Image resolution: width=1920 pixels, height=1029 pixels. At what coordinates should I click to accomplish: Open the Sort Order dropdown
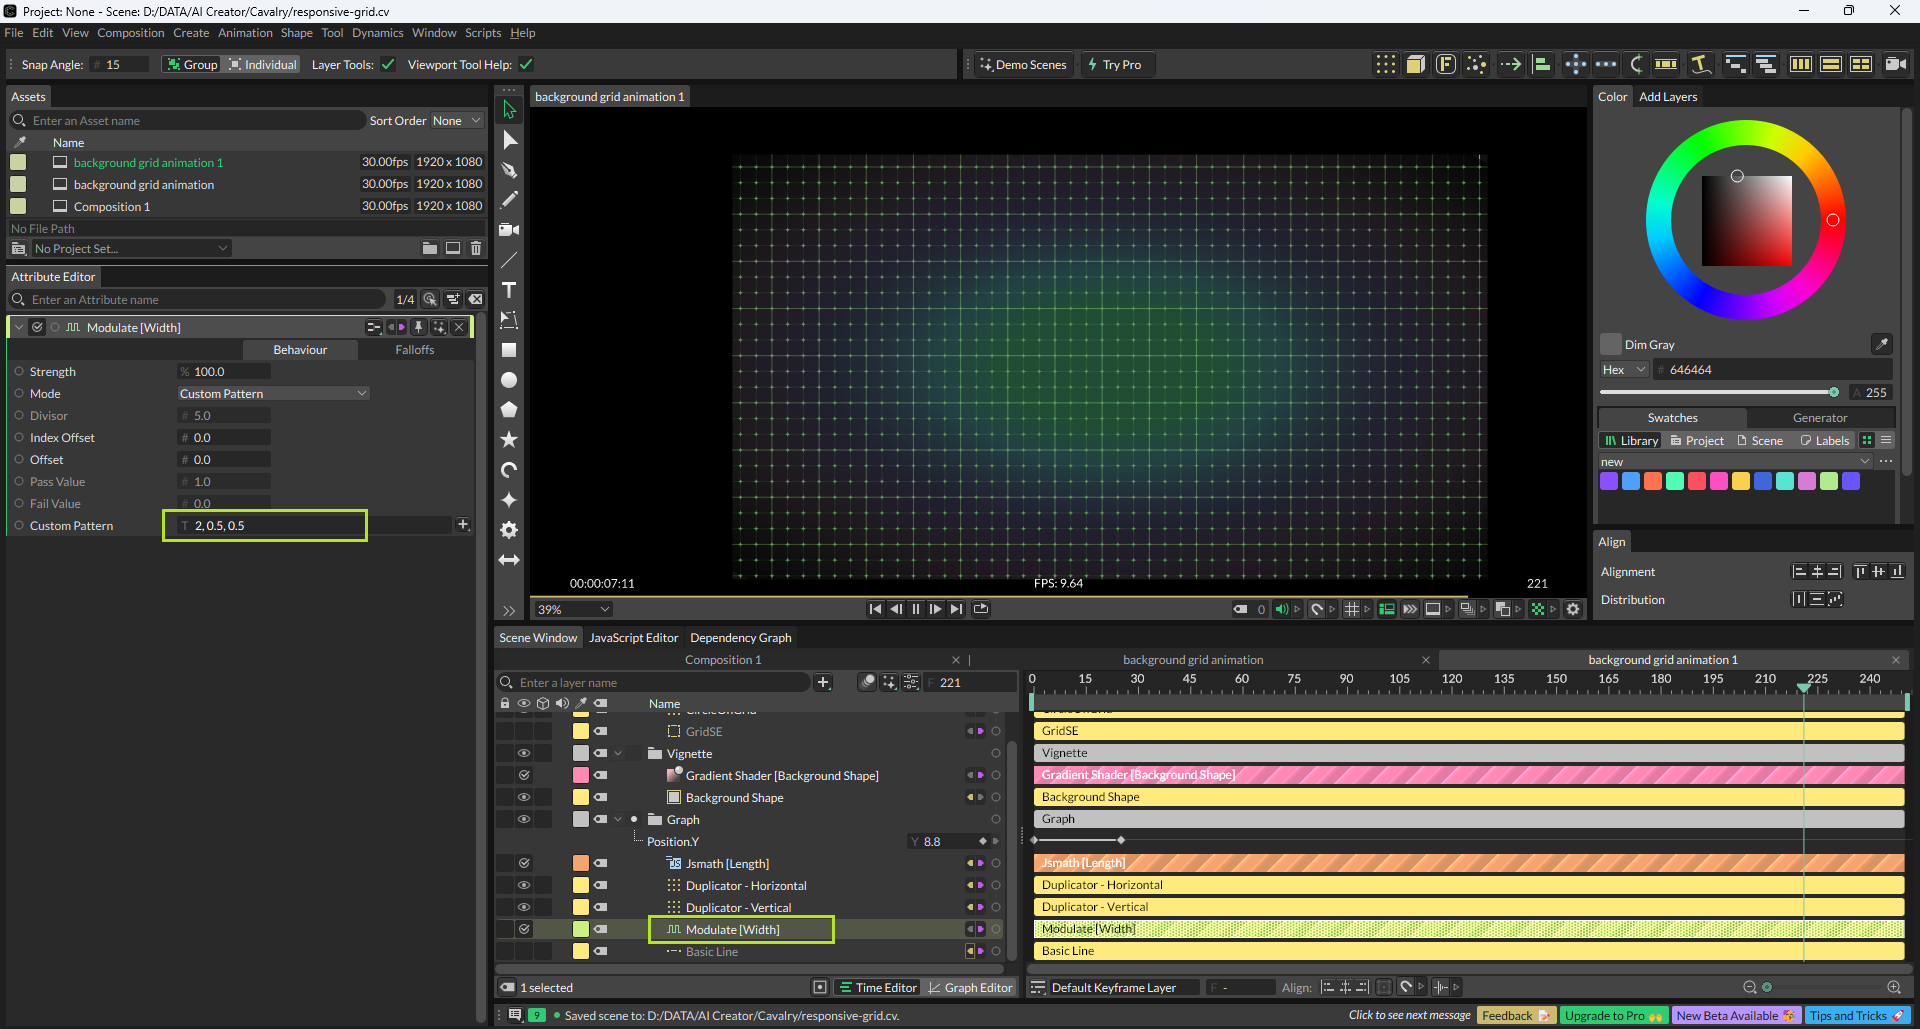click(456, 121)
